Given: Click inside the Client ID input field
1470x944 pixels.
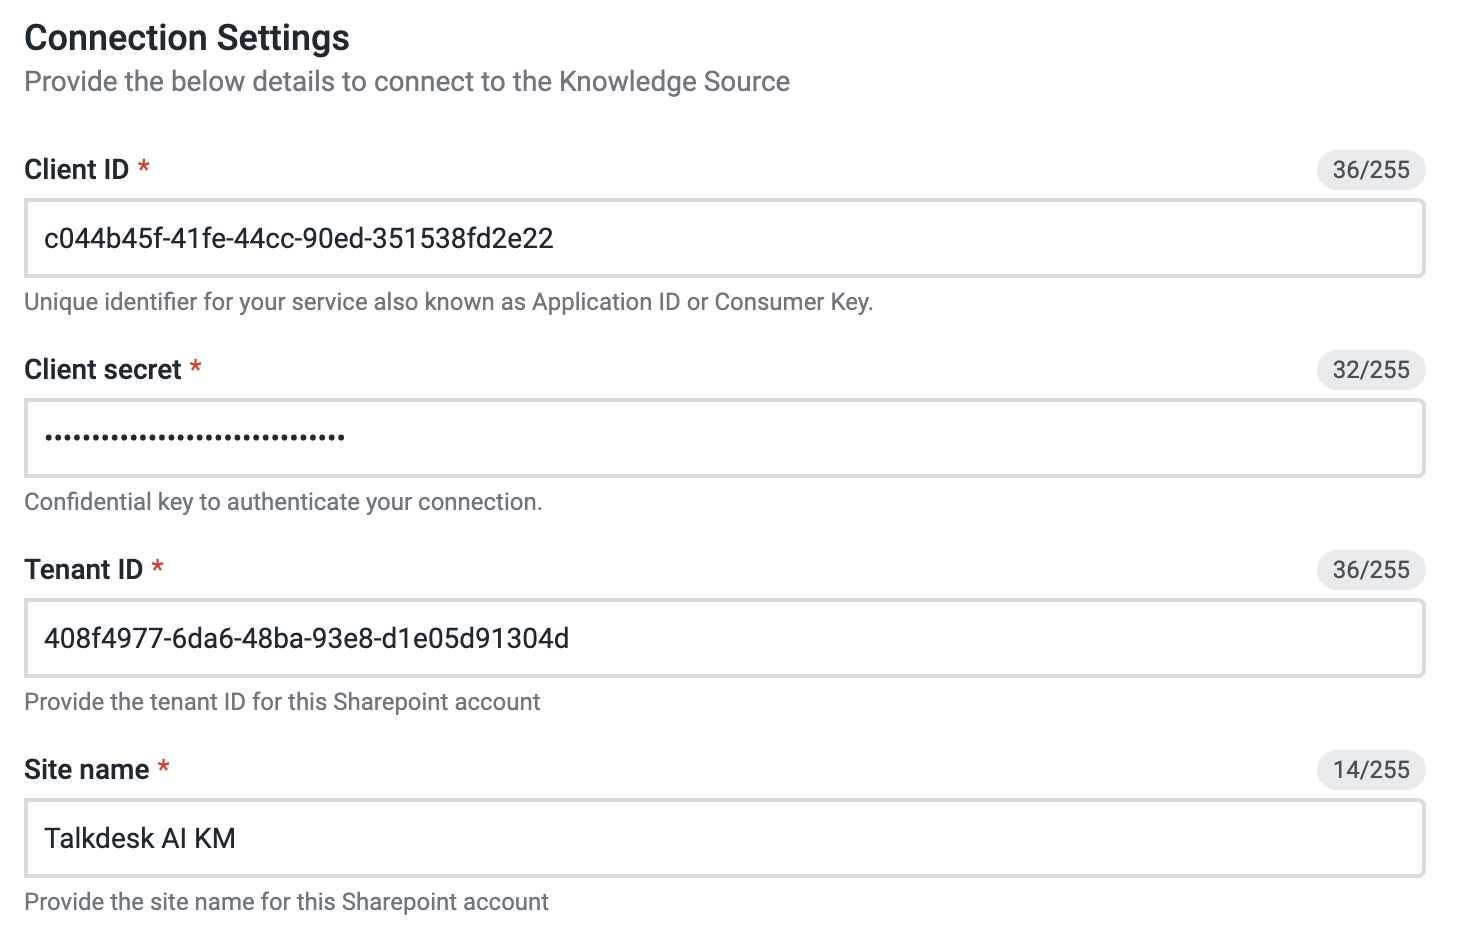Looking at the screenshot, I should click(x=700, y=238).
